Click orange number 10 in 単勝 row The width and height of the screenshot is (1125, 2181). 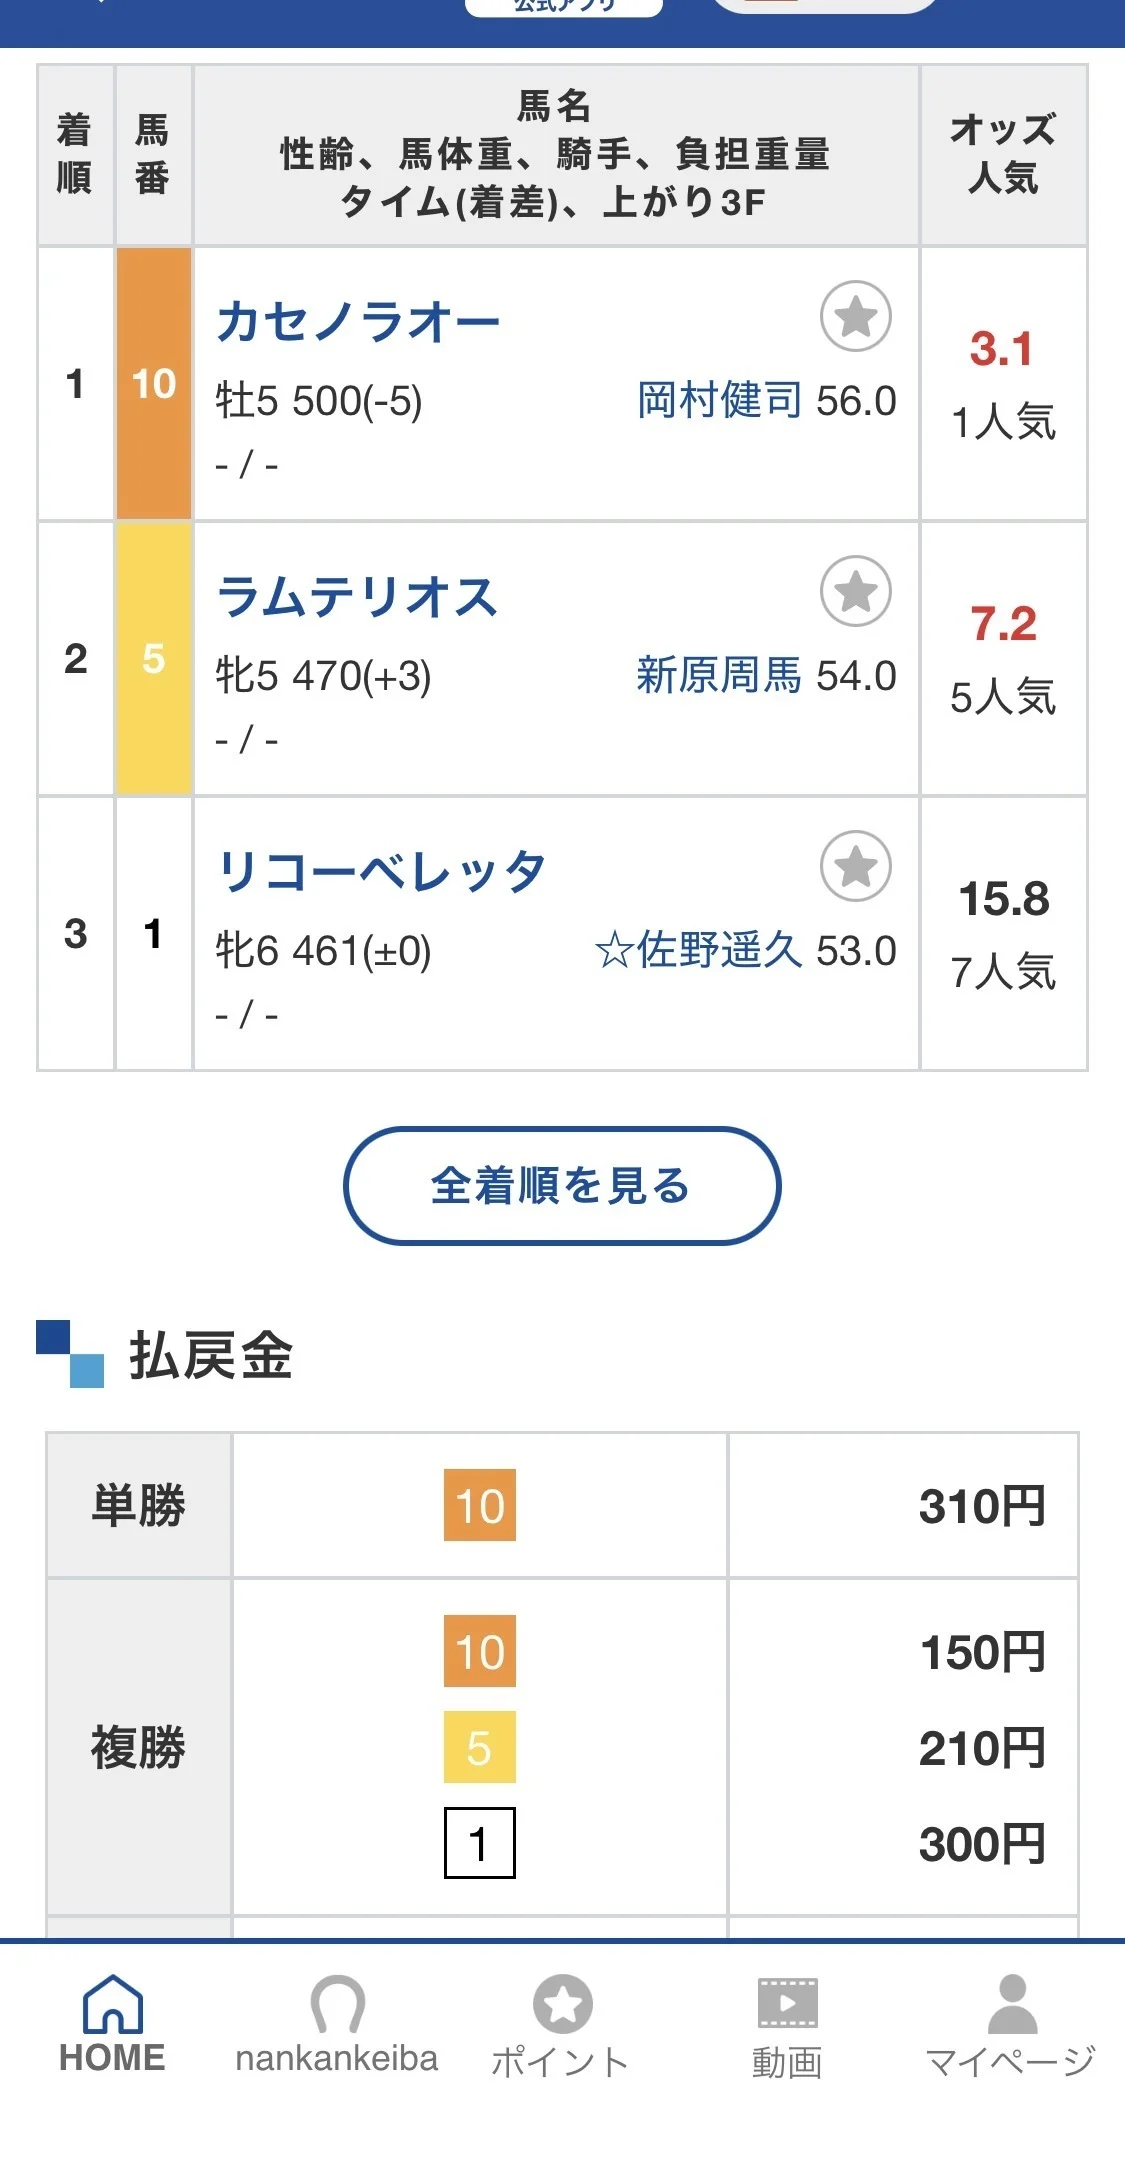[x=480, y=1505]
